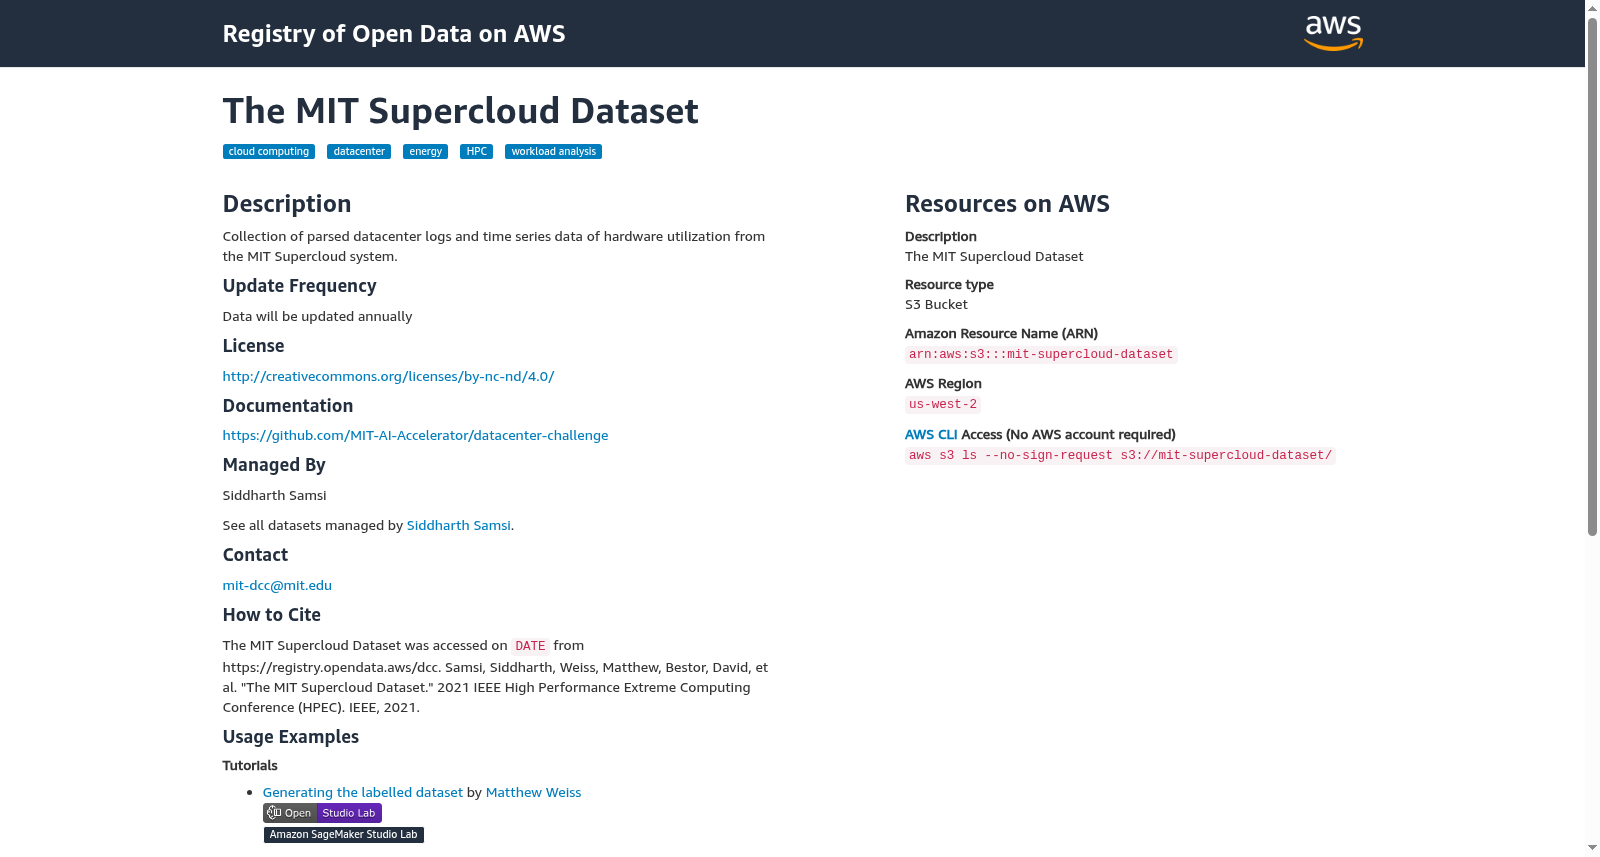Click the scrollbar up arrow
Viewport: 1600px width, 857px height.
[x=1592, y=8]
